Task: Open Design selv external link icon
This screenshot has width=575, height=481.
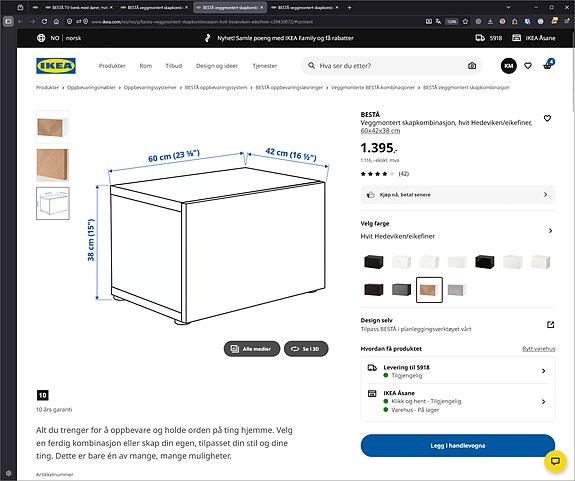Action: pos(550,324)
